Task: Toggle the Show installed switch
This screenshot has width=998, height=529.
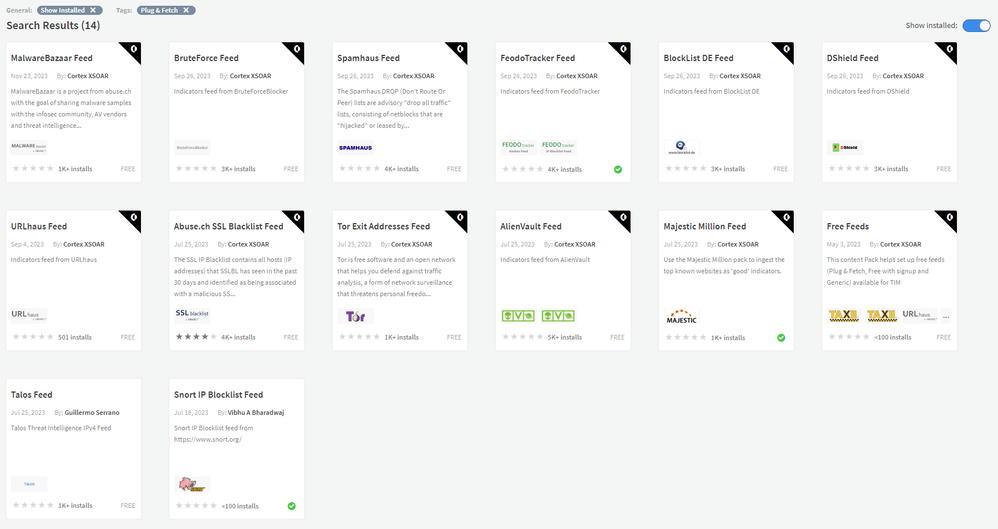Action: [x=976, y=26]
